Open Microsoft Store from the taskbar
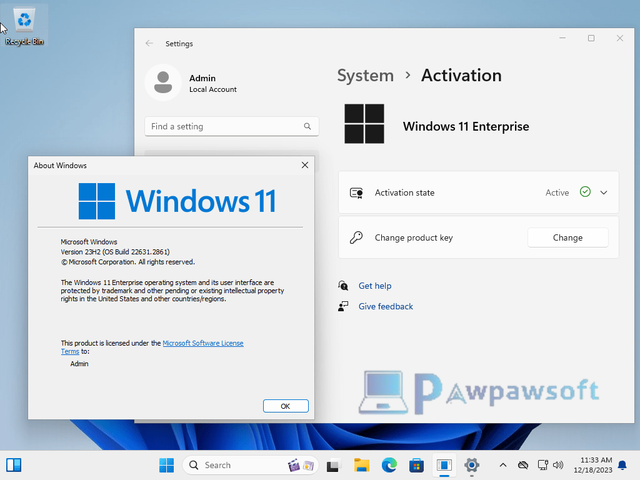Image resolution: width=640 pixels, height=480 pixels. (416, 465)
